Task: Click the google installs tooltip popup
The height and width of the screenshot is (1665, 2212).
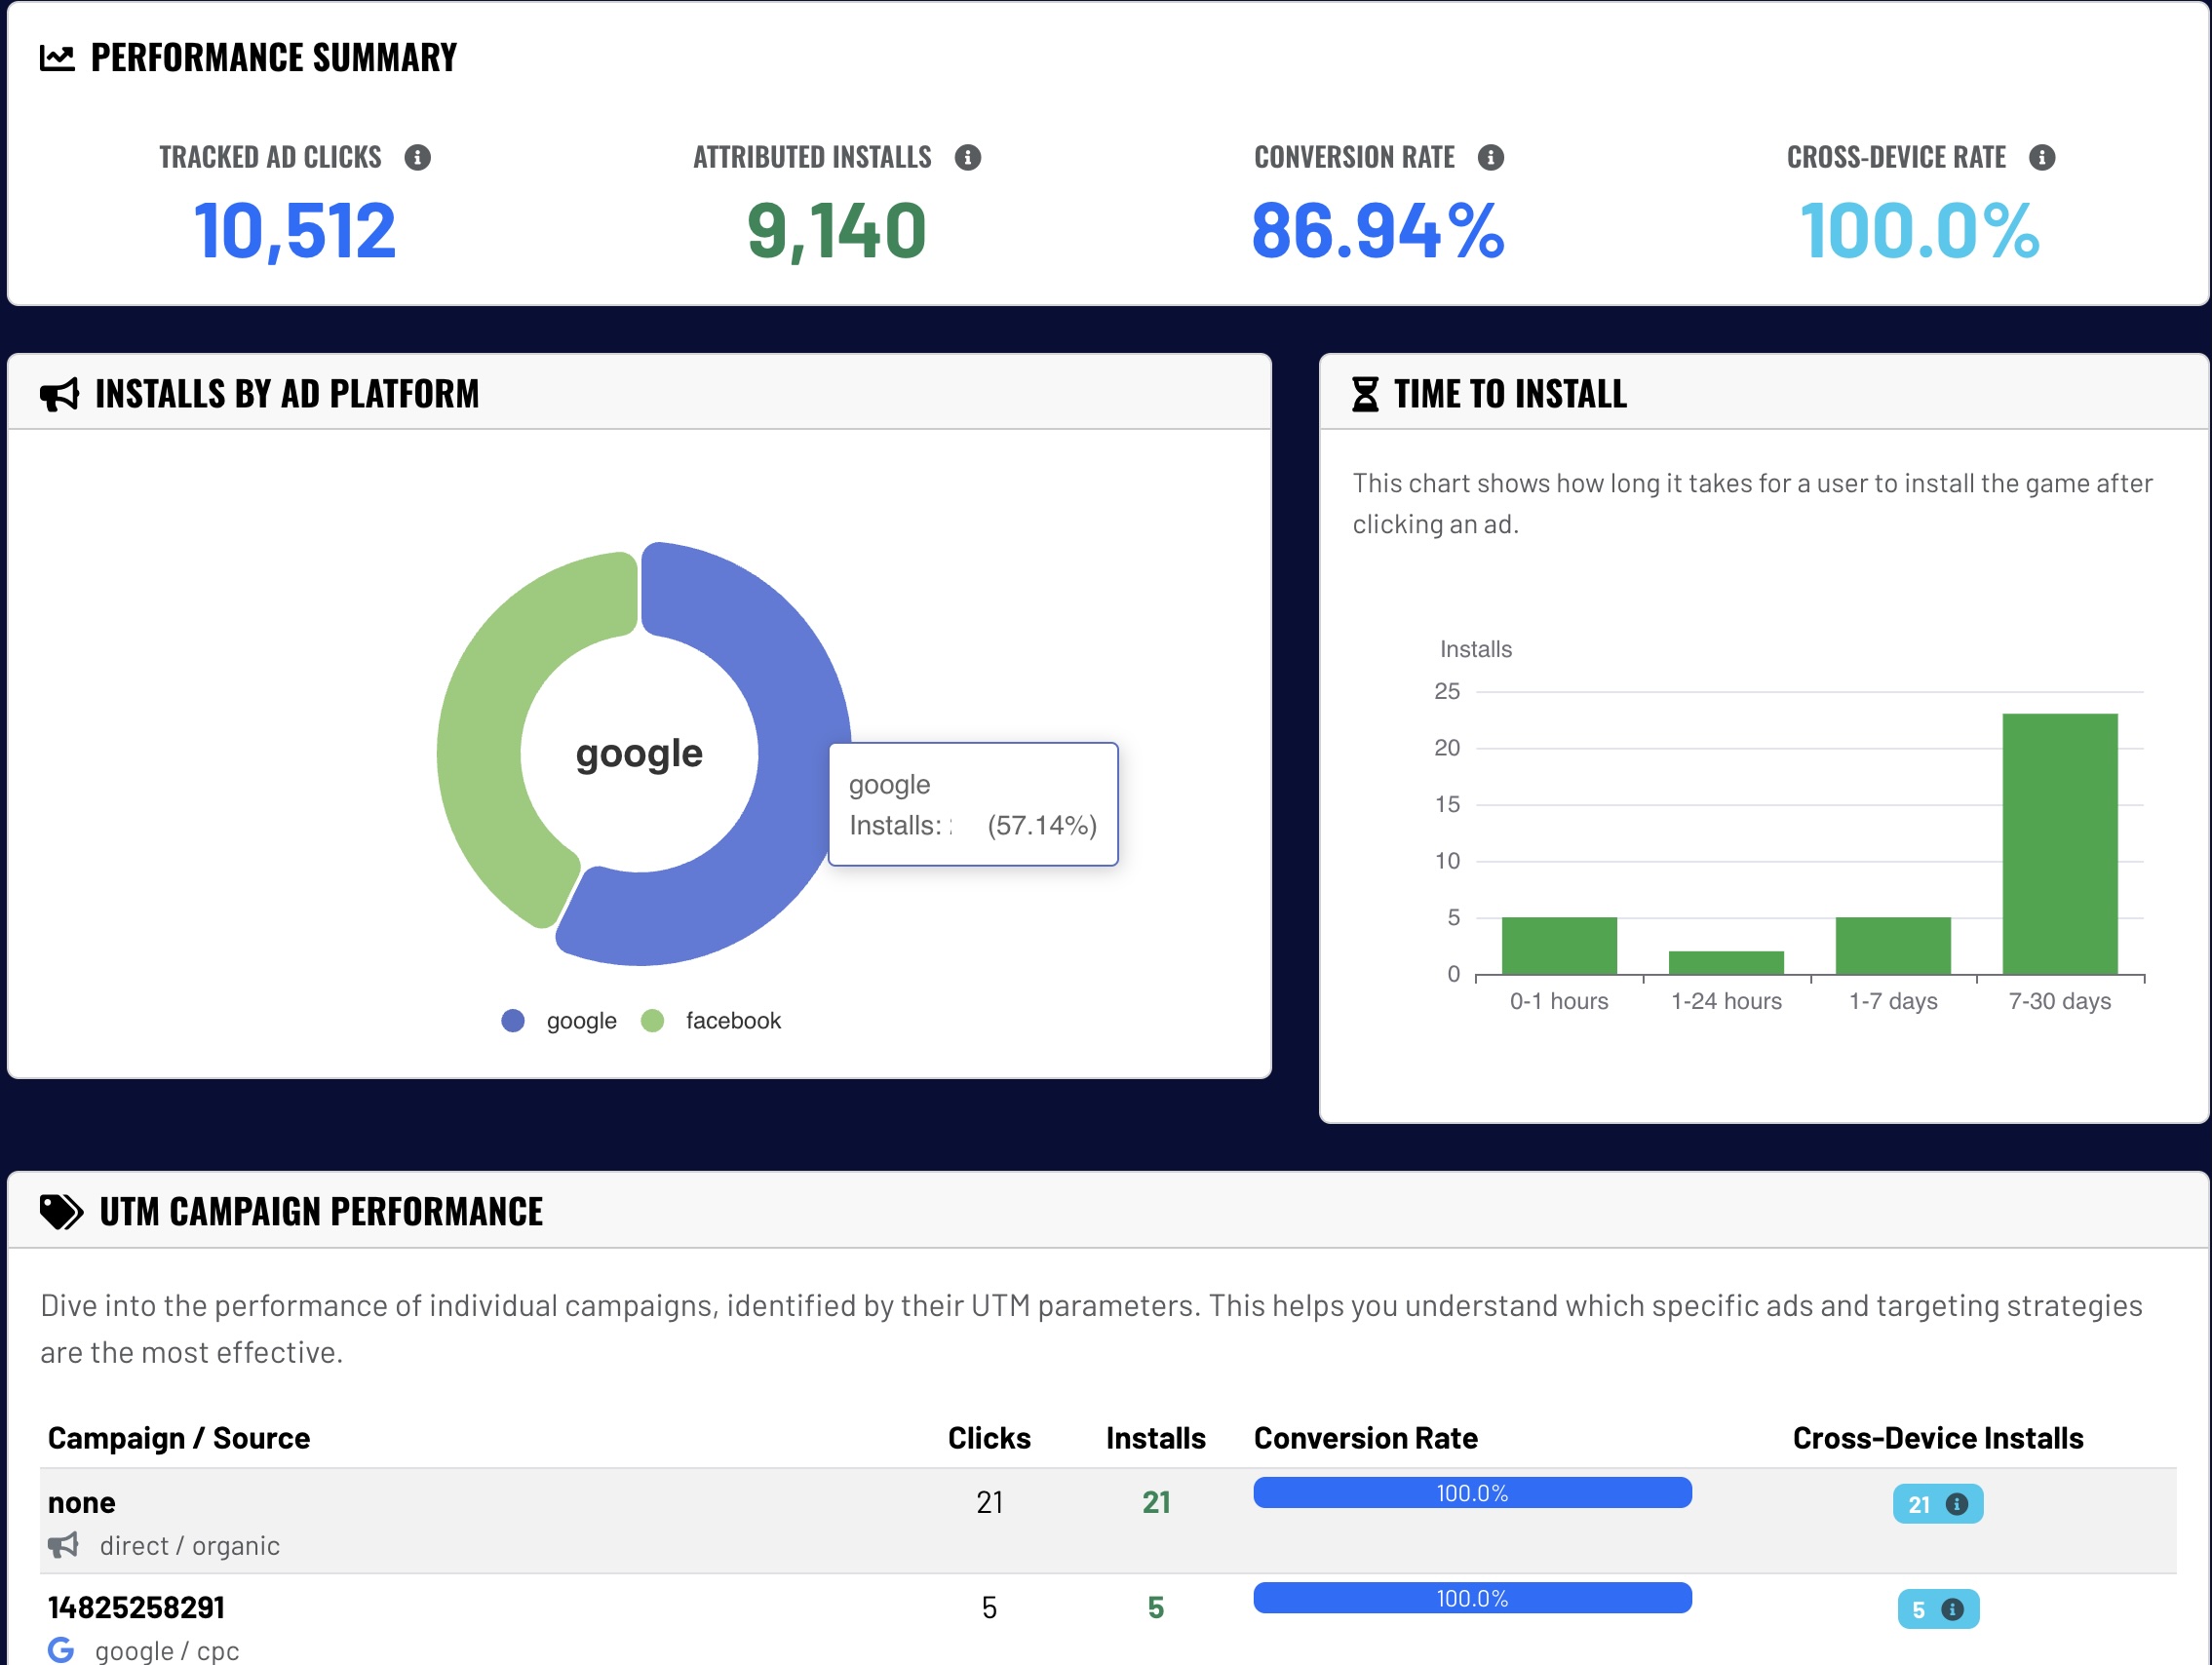Action: pos(972,805)
